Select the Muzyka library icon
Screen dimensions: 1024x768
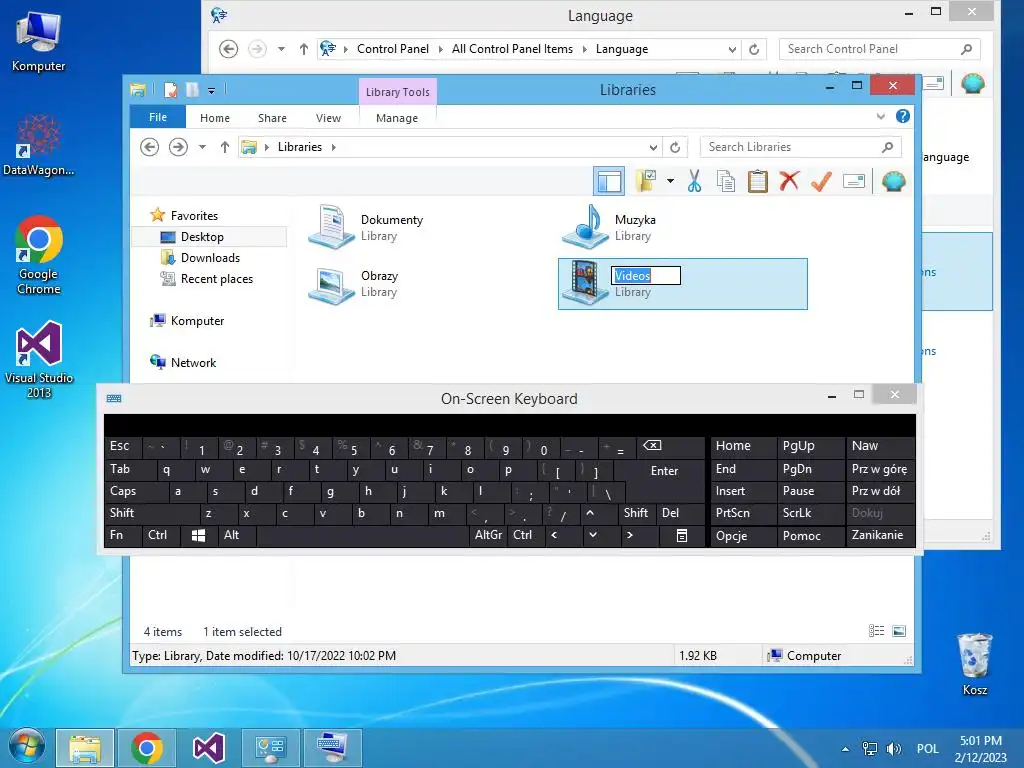pos(584,227)
